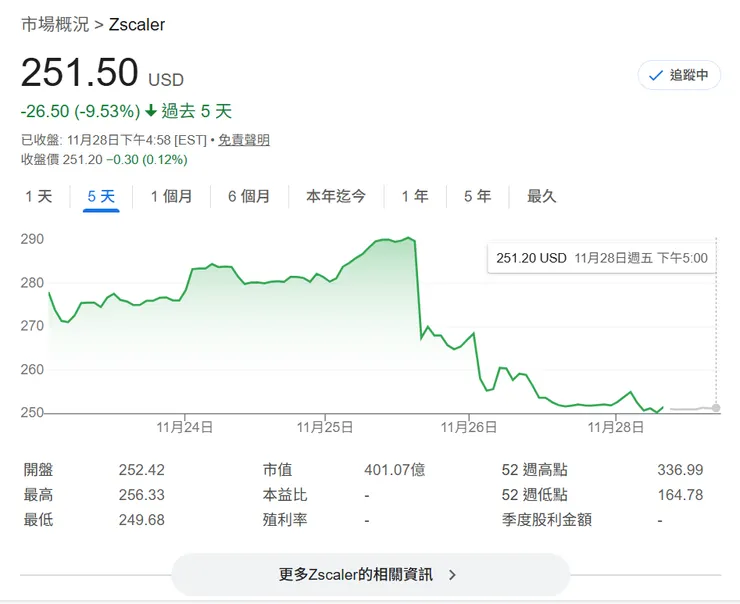Select the 5 天 range tab
Screen dimensions: 740x604
pyautogui.click(x=101, y=196)
